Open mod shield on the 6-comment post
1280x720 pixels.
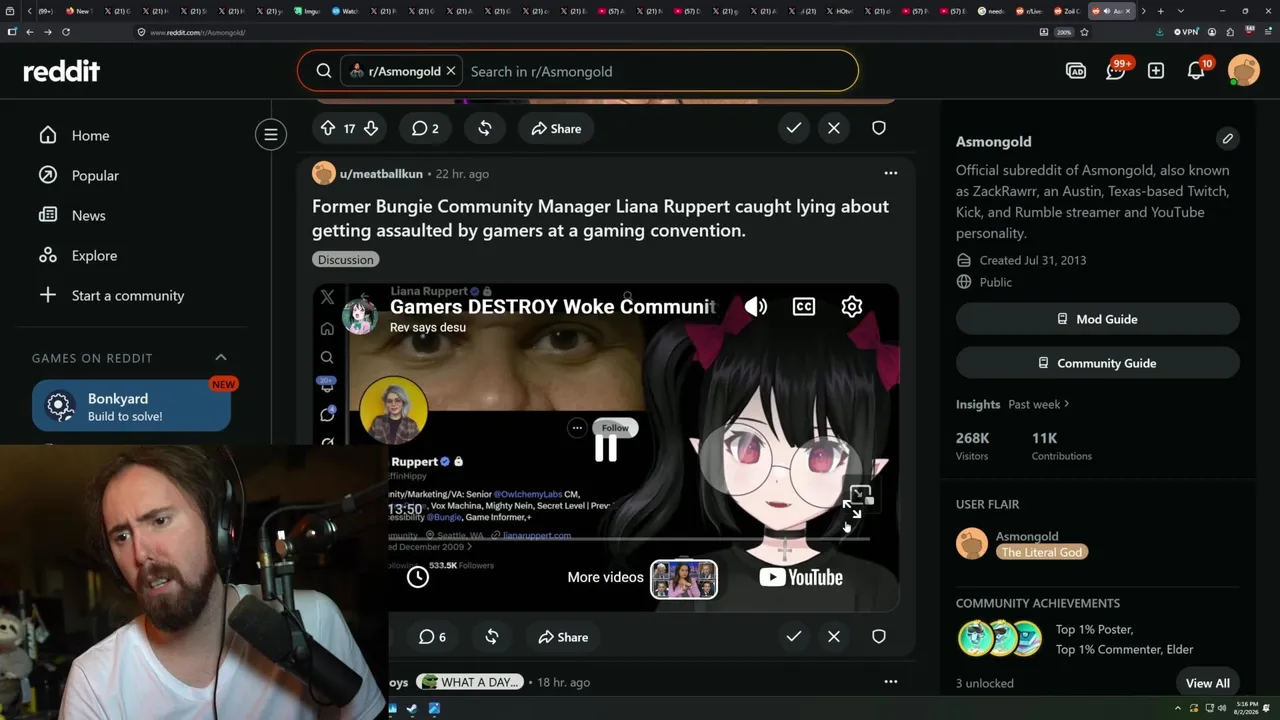coord(879,636)
